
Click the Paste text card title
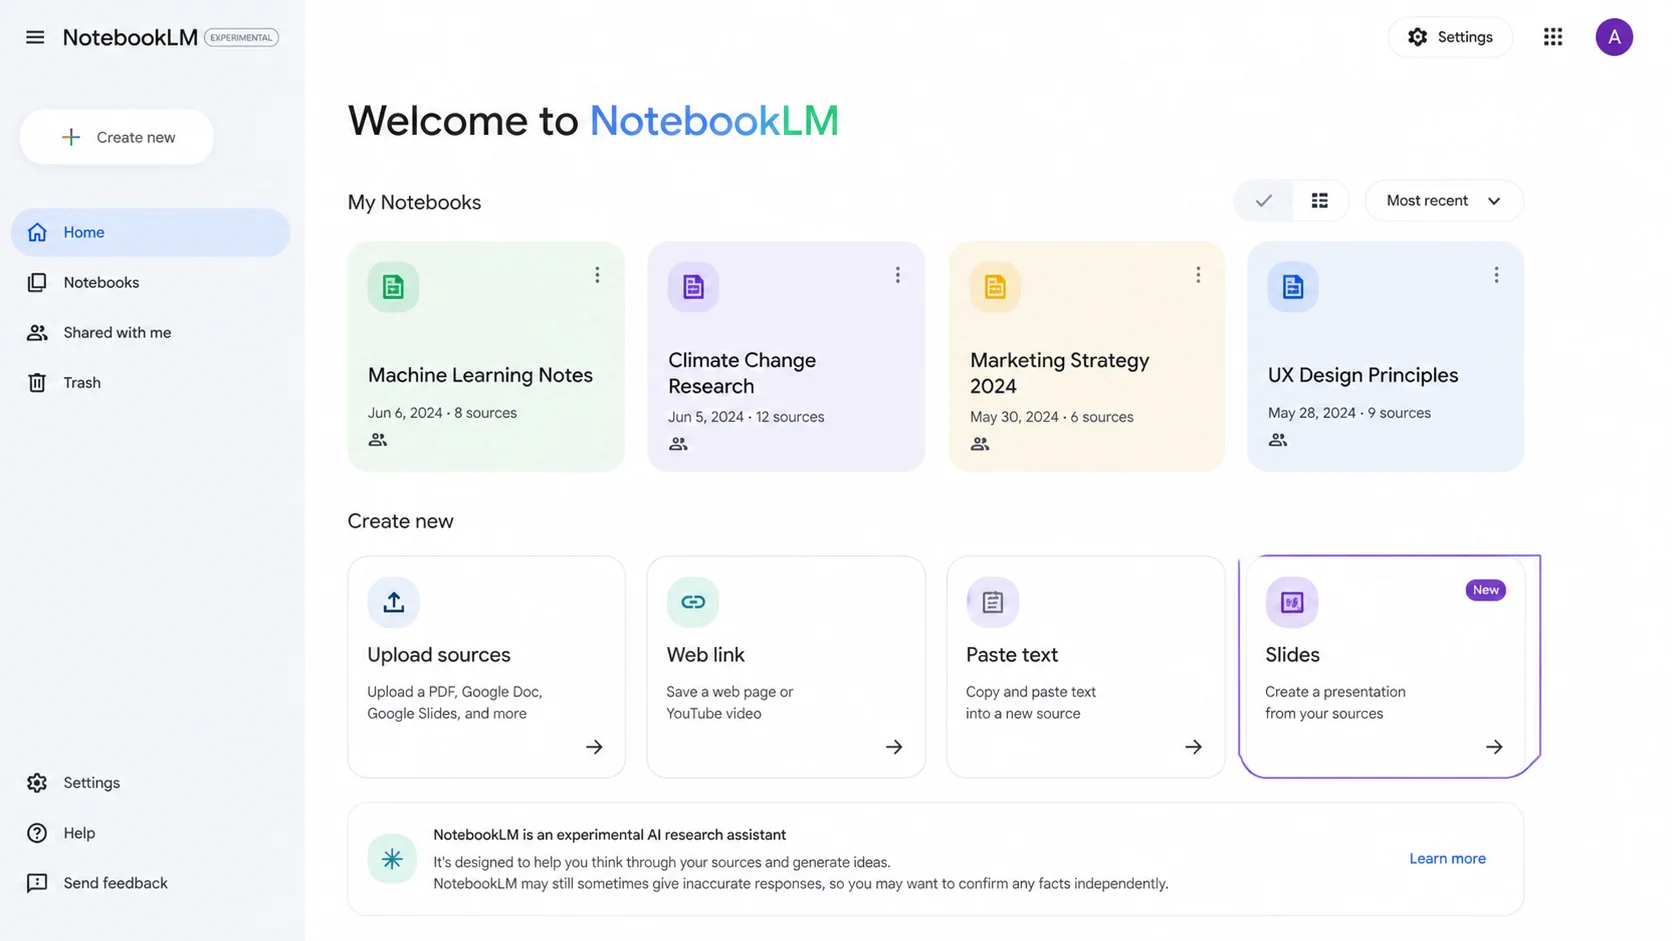1012,655
